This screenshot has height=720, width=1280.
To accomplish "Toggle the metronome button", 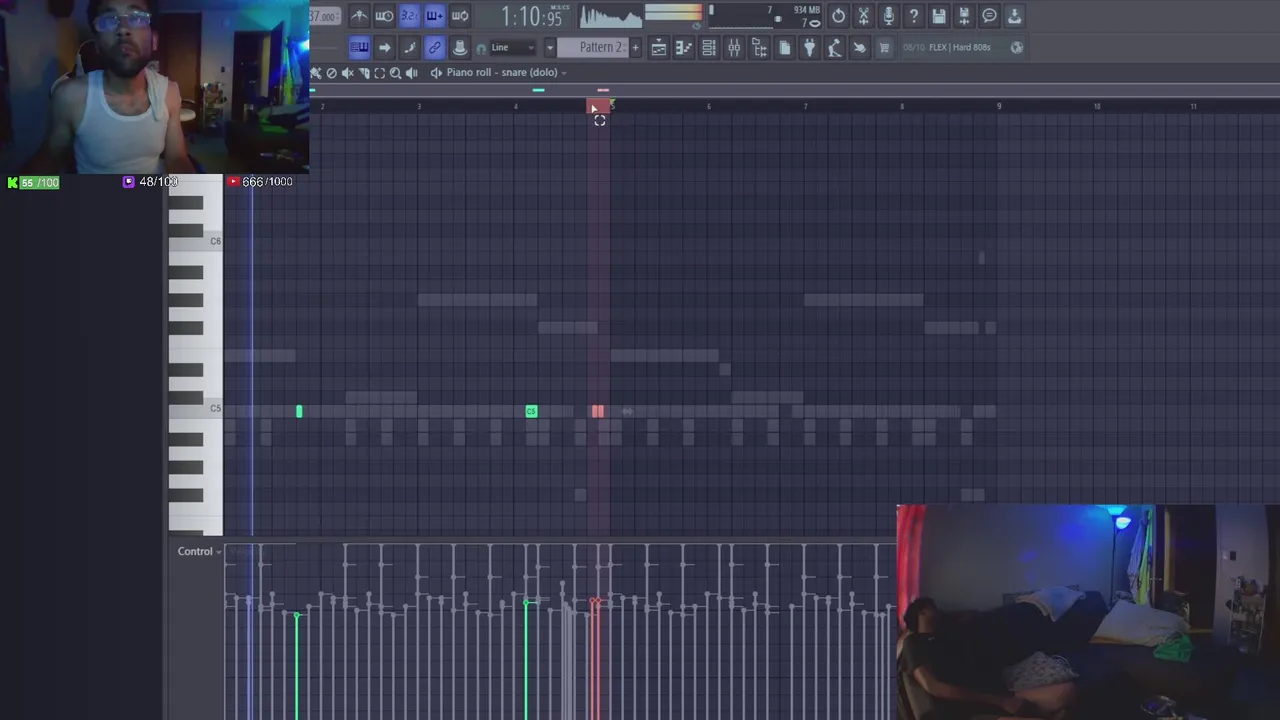I will coord(359,16).
